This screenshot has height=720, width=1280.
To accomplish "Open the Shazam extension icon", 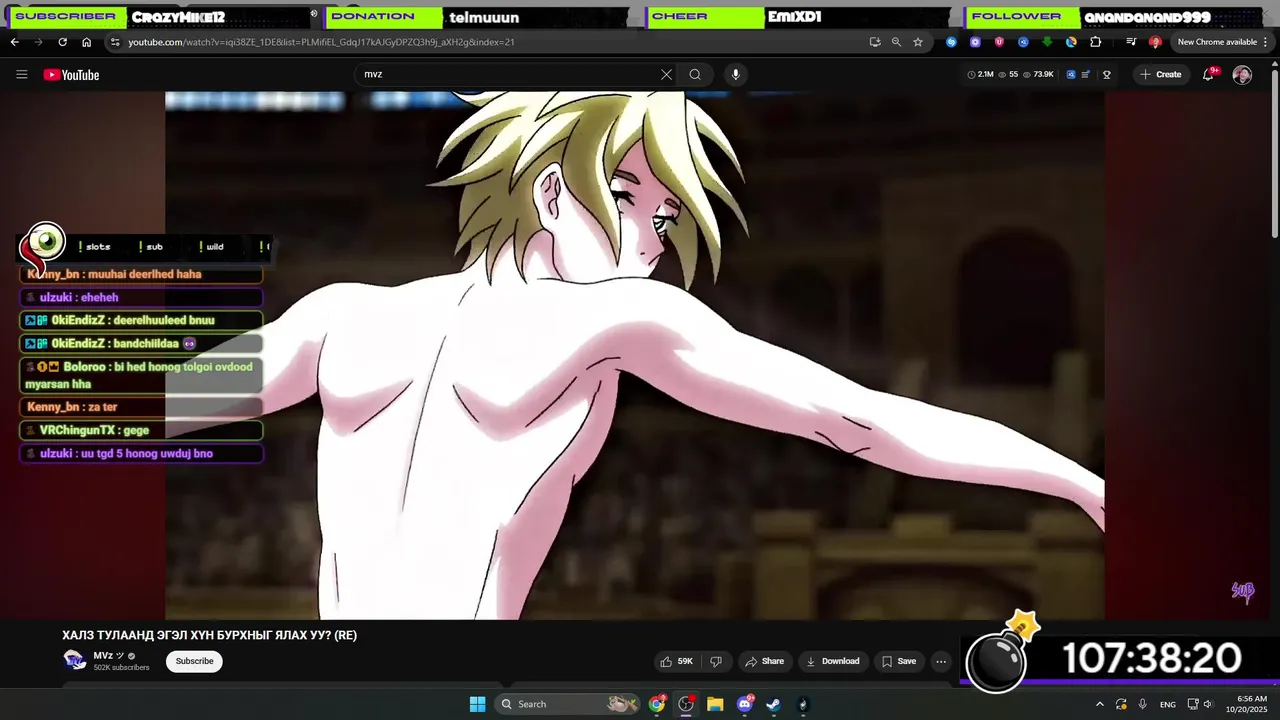I will pos(951,42).
